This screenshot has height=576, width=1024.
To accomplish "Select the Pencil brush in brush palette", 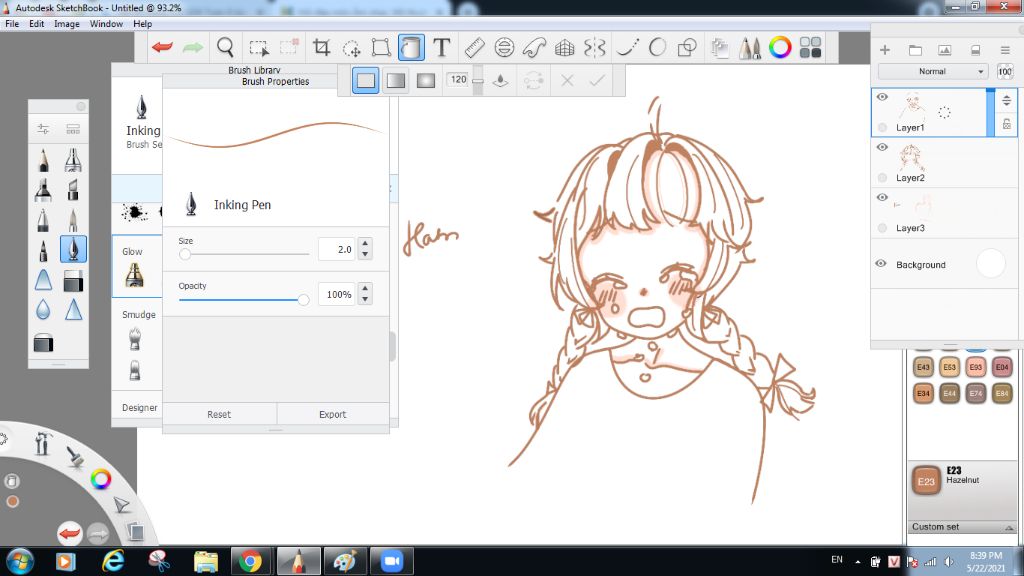I will click(43, 159).
